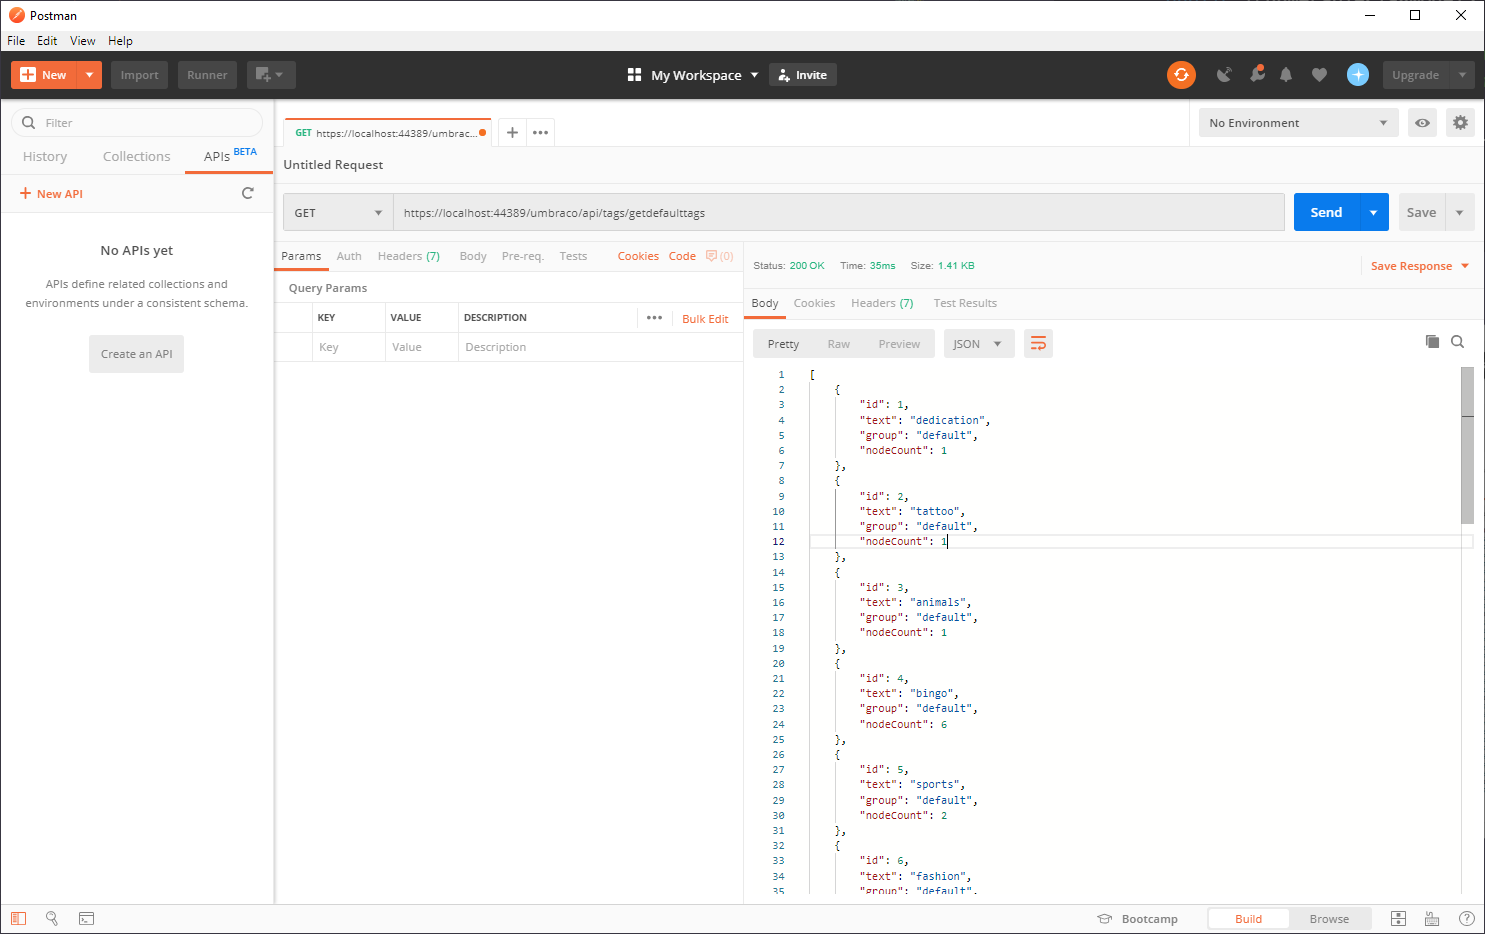This screenshot has width=1485, height=934.
Task: Open the manage environments gear icon
Action: point(1460,123)
